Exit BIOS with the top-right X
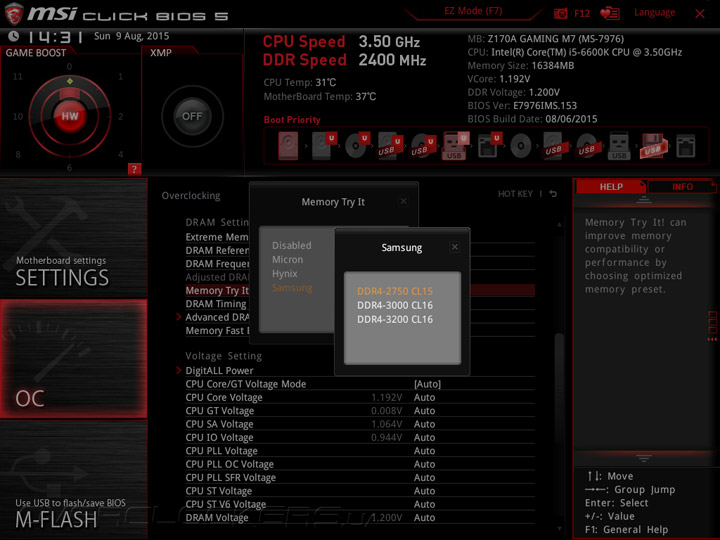Viewport: 720px width, 540px height. 700,14
